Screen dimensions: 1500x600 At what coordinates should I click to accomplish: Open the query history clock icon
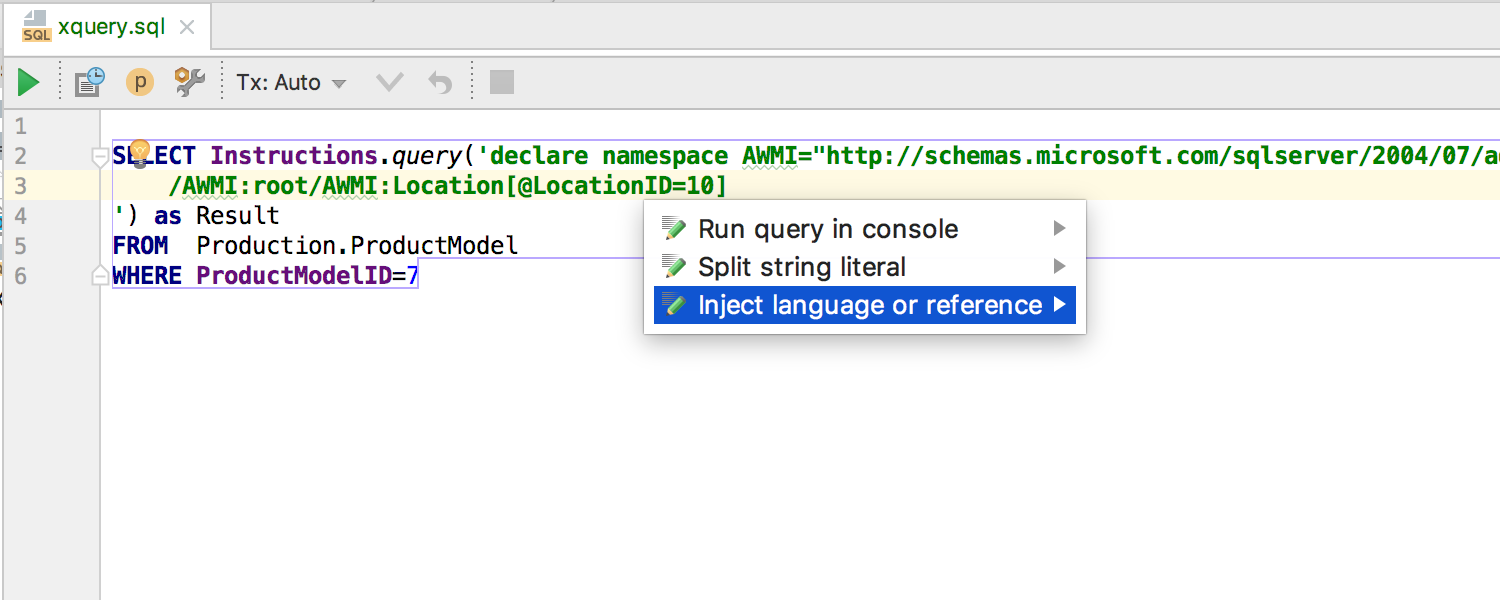[90, 82]
